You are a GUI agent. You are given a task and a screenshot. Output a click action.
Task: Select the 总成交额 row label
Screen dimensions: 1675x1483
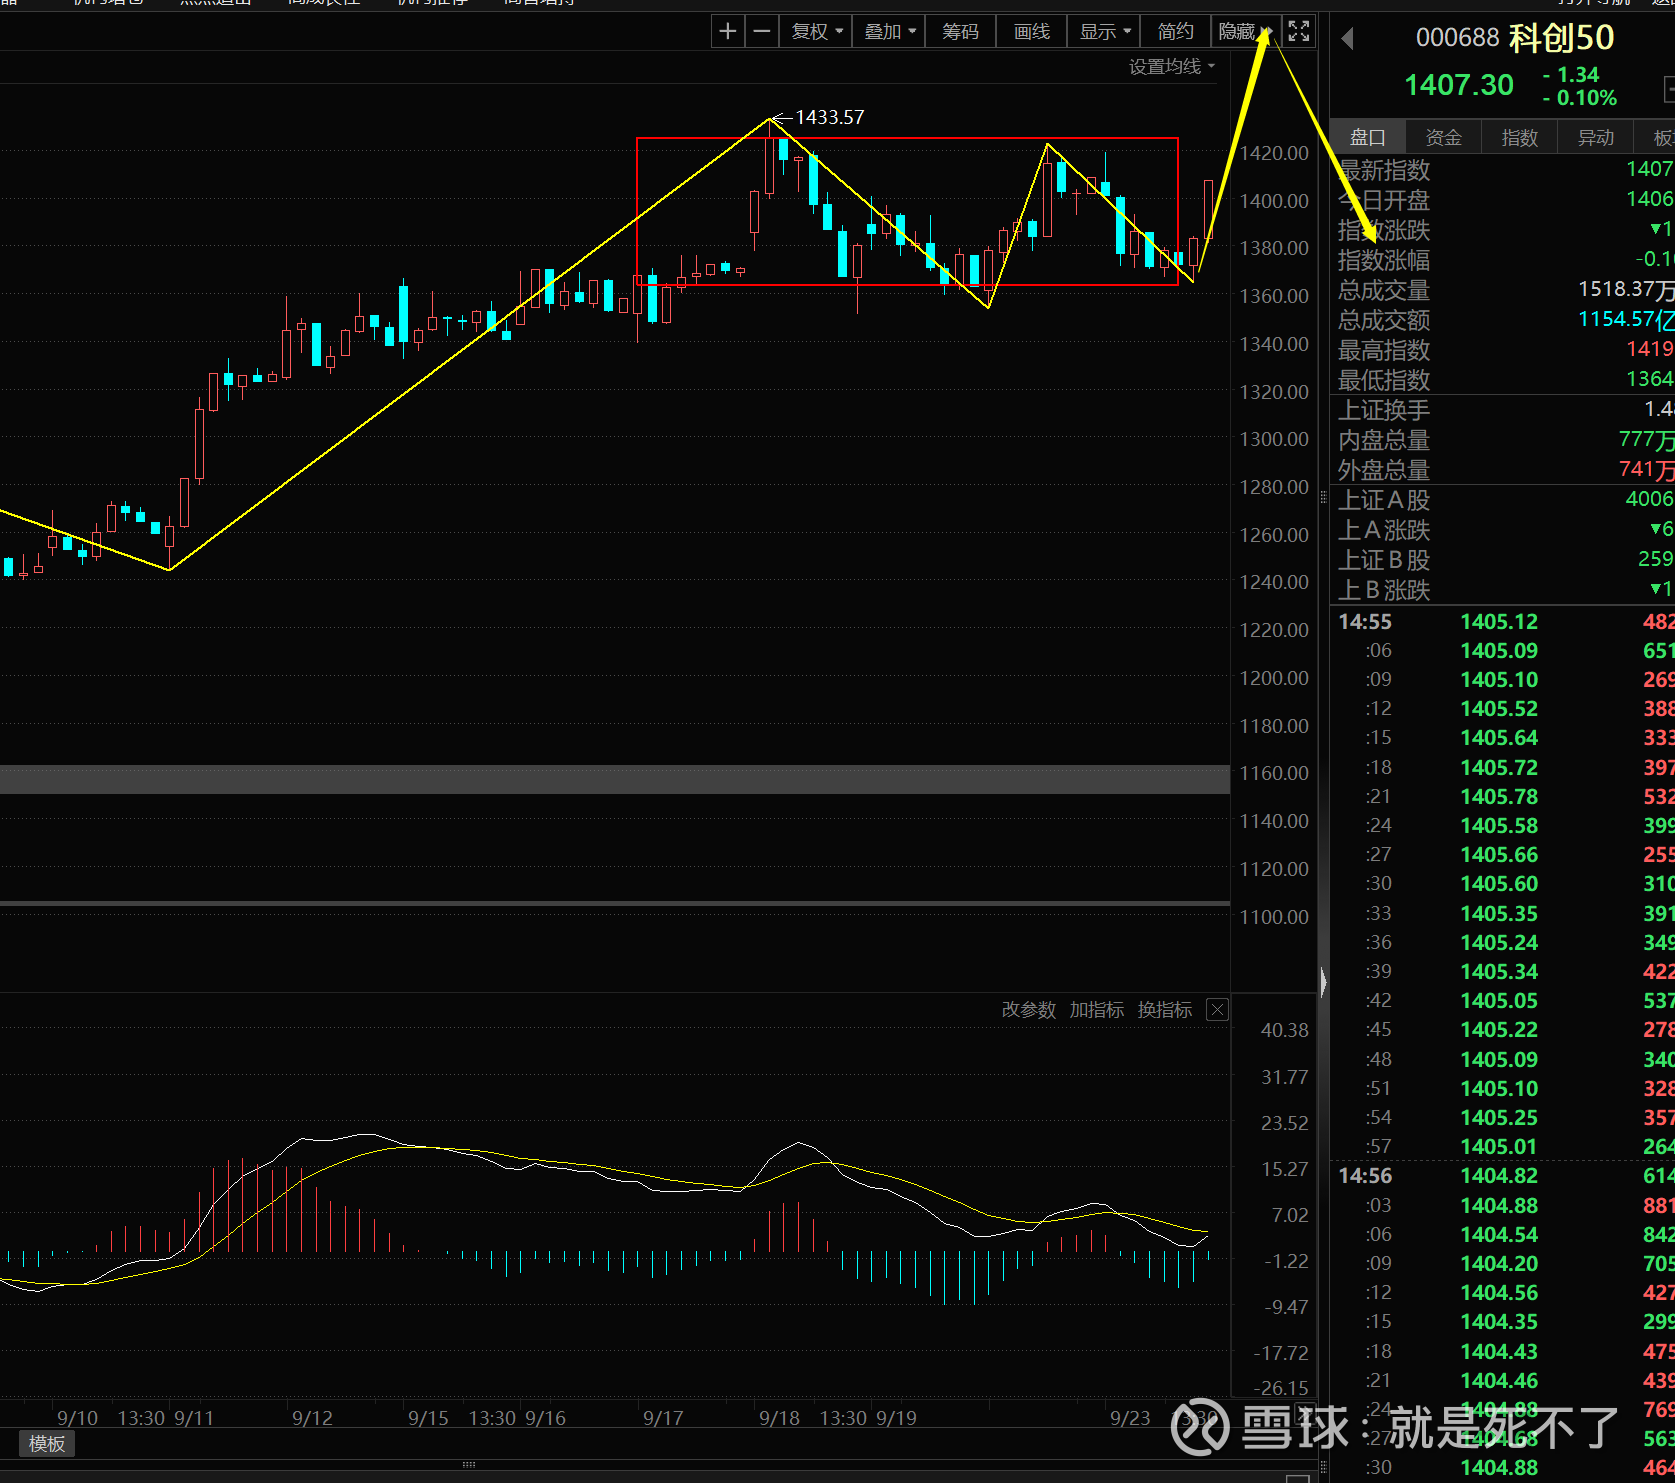[x=1384, y=321]
